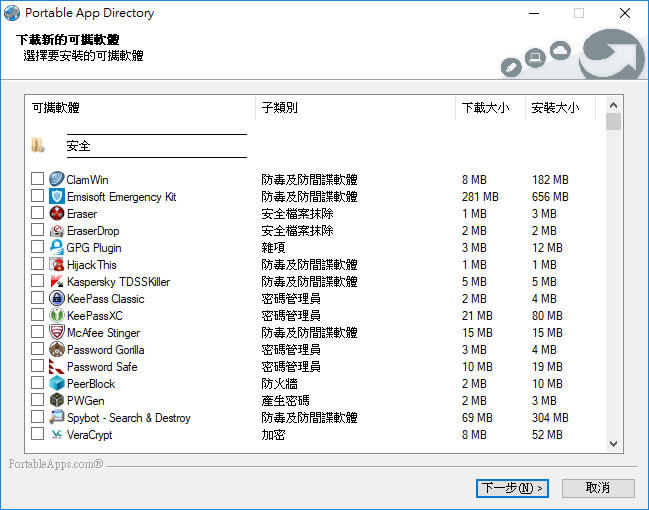
Task: Click the vertical scrollbar thumb
Action: (x=613, y=122)
